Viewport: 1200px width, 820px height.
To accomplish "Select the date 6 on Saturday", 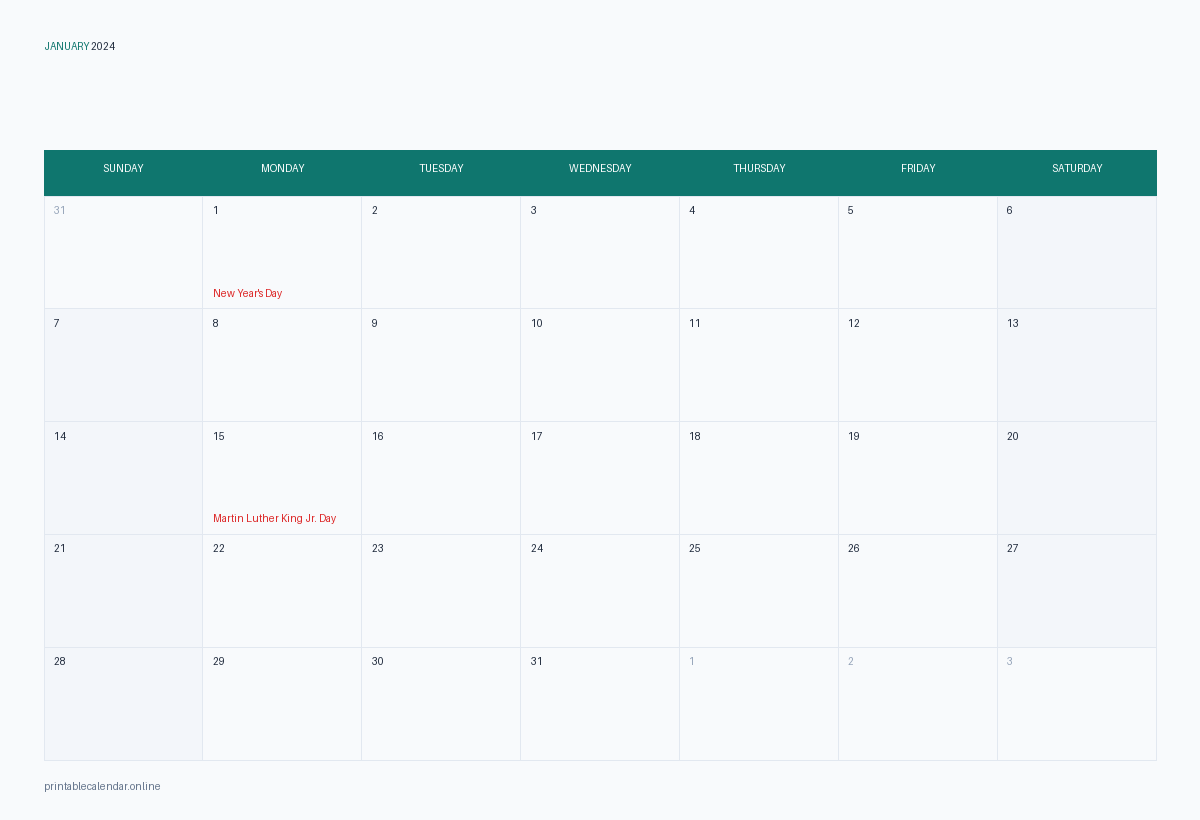I will coord(1077,252).
